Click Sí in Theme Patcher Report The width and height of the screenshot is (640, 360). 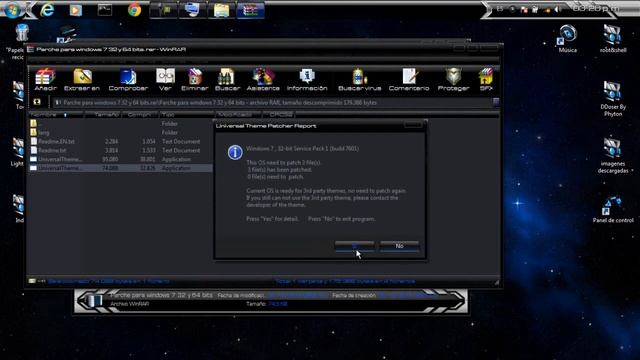(354, 246)
